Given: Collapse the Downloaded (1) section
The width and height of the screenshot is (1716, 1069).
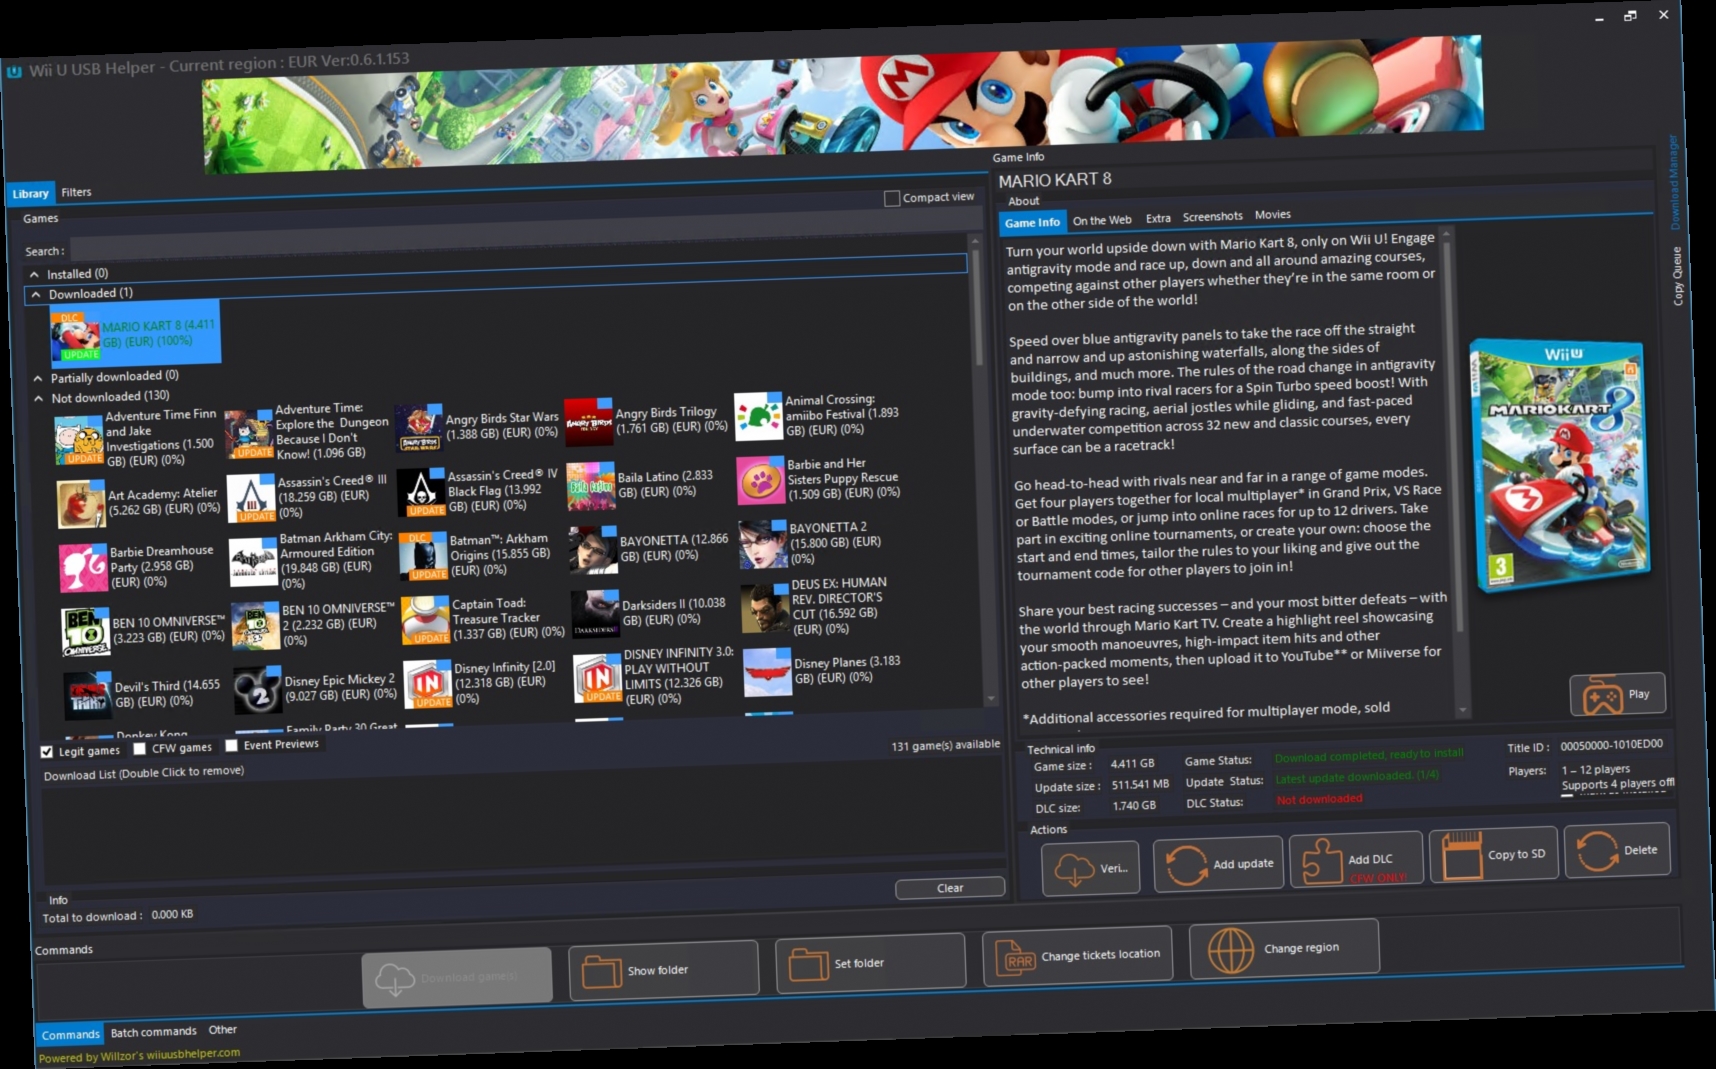Looking at the screenshot, I should pos(36,293).
